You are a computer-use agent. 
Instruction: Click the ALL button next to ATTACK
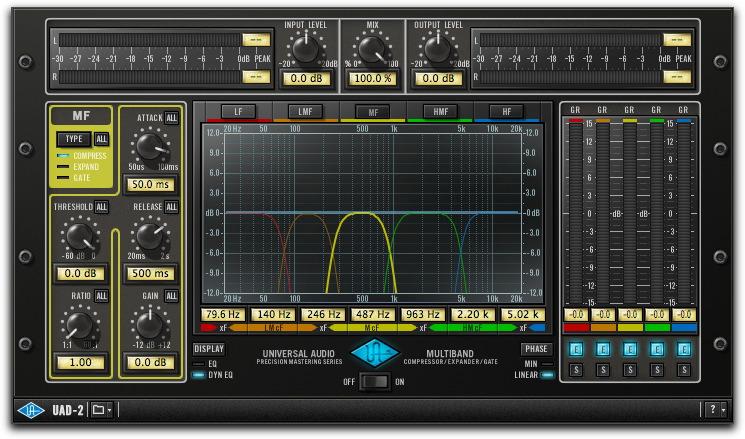coord(172,118)
